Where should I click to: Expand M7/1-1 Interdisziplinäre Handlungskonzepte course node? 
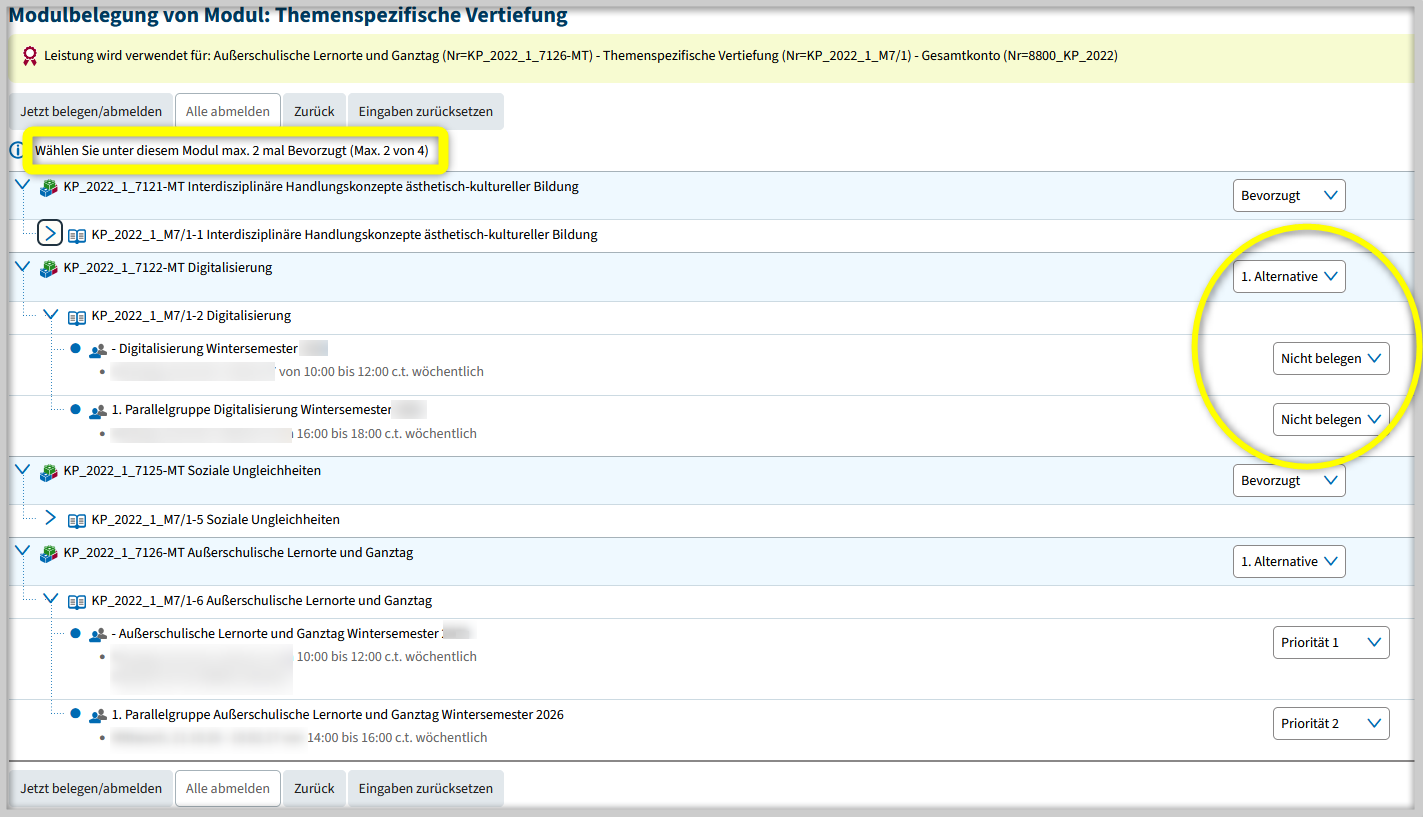50,233
